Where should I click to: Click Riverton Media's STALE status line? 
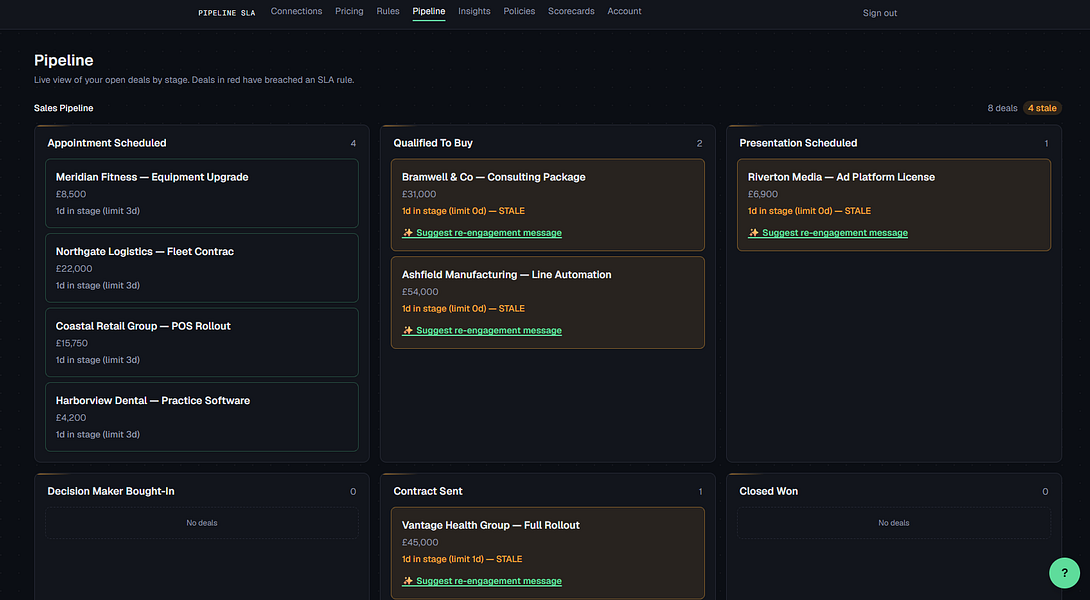809,211
